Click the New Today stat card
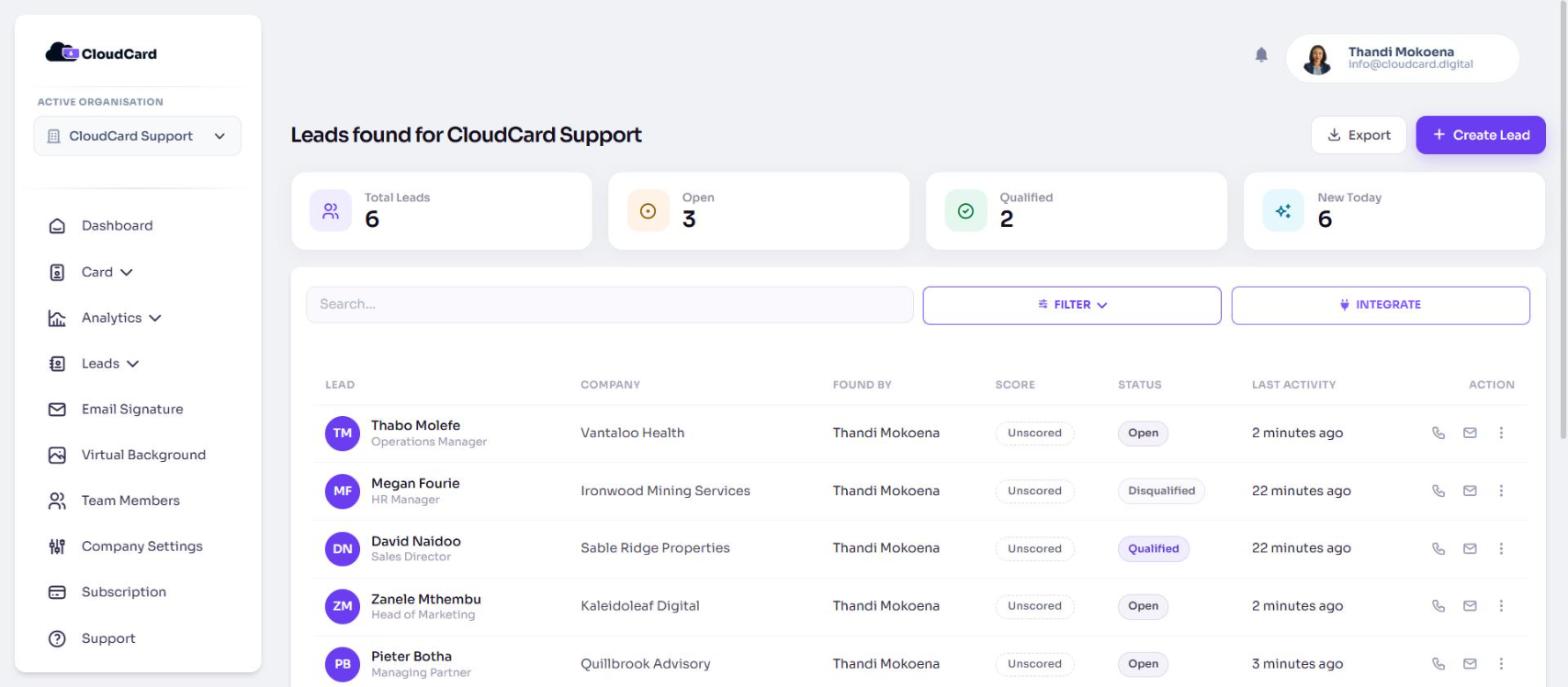This screenshot has width=1568, height=687. [x=1394, y=211]
